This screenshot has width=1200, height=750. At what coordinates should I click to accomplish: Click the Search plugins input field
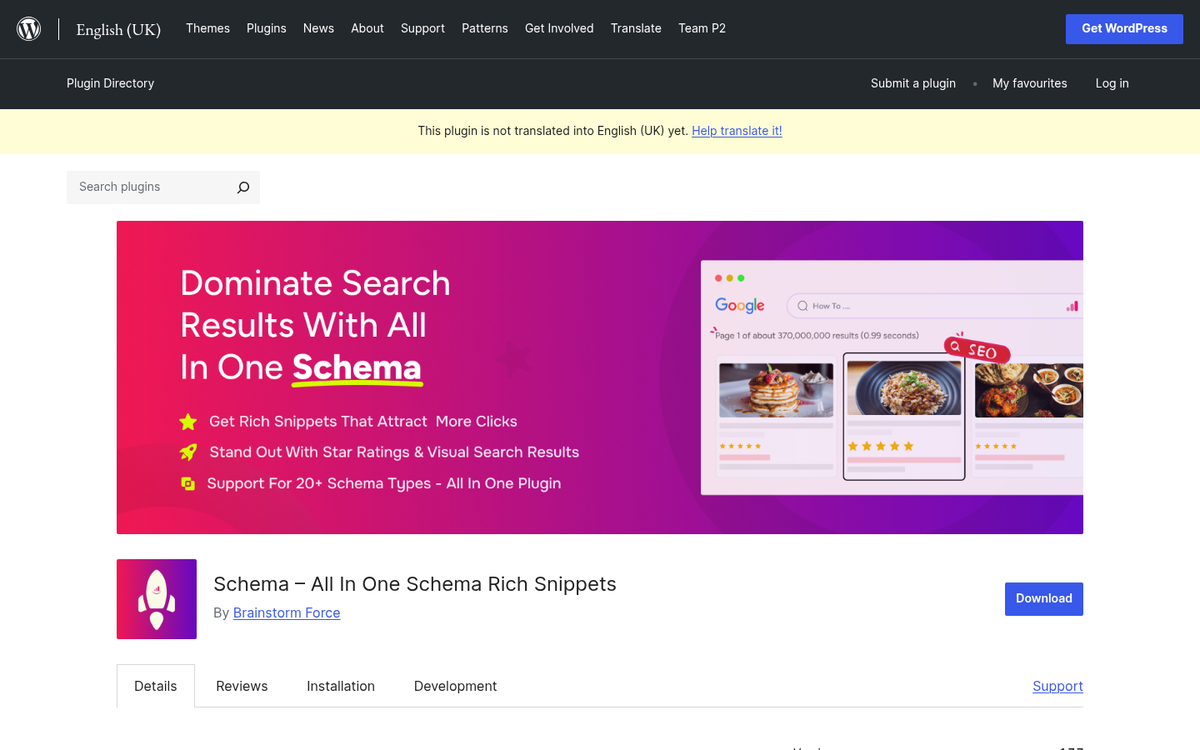click(x=150, y=187)
